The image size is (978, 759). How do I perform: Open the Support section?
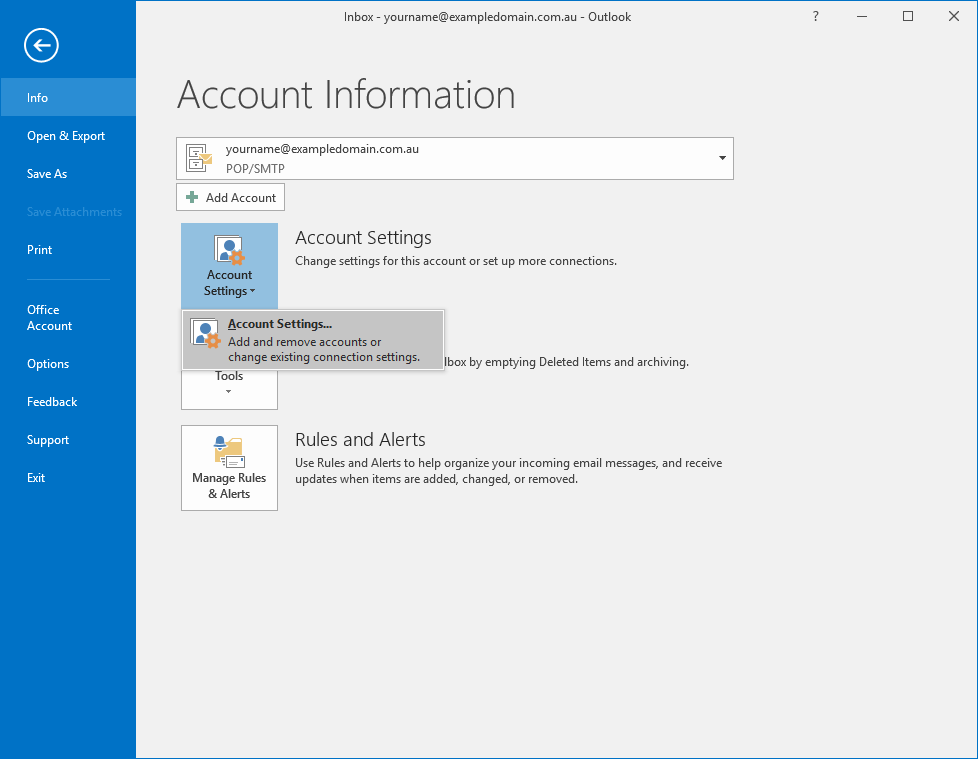pos(48,440)
